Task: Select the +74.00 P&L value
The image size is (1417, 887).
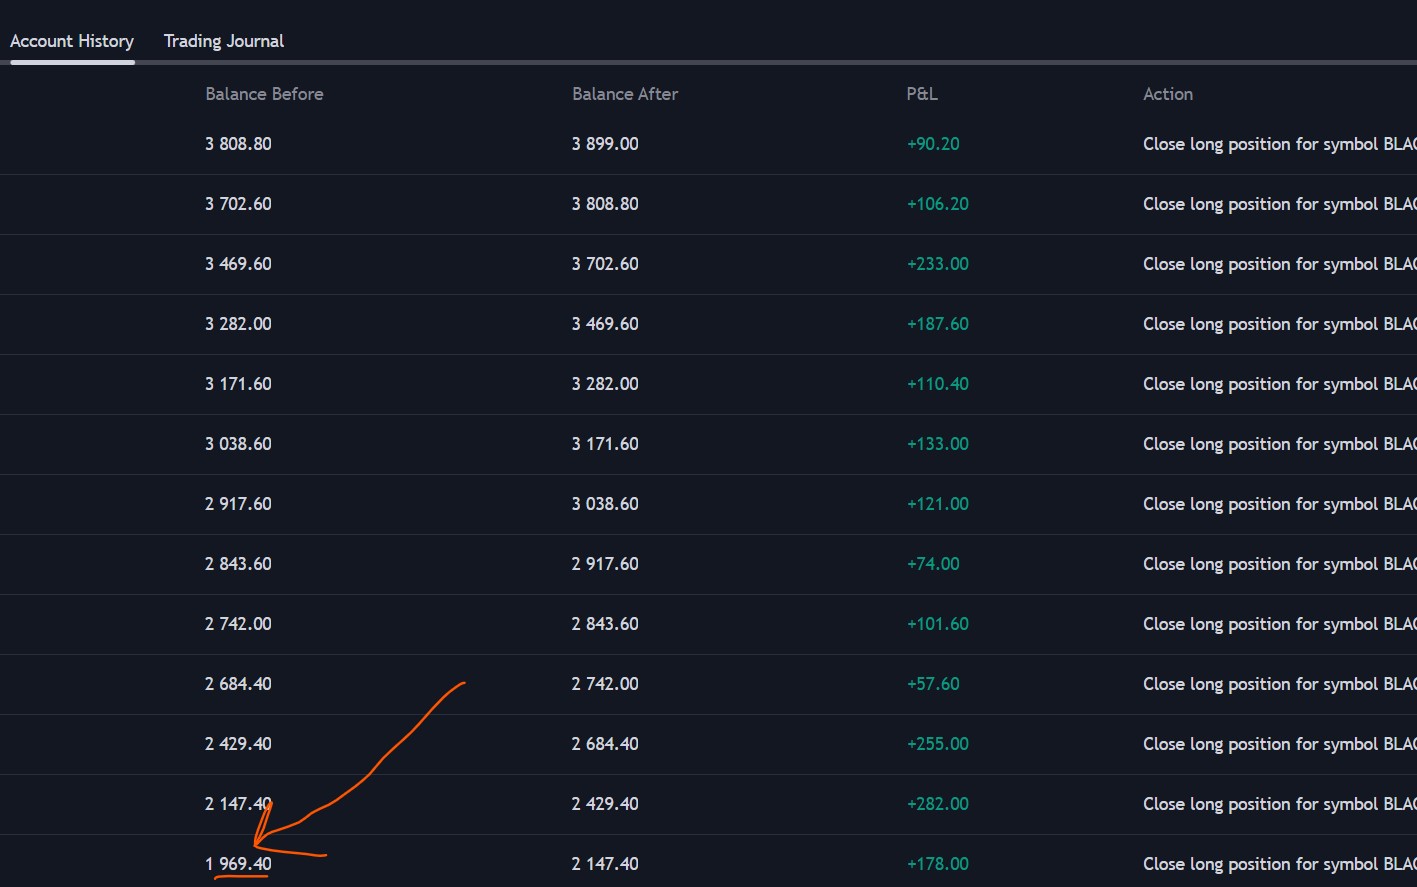Action: [x=933, y=564]
